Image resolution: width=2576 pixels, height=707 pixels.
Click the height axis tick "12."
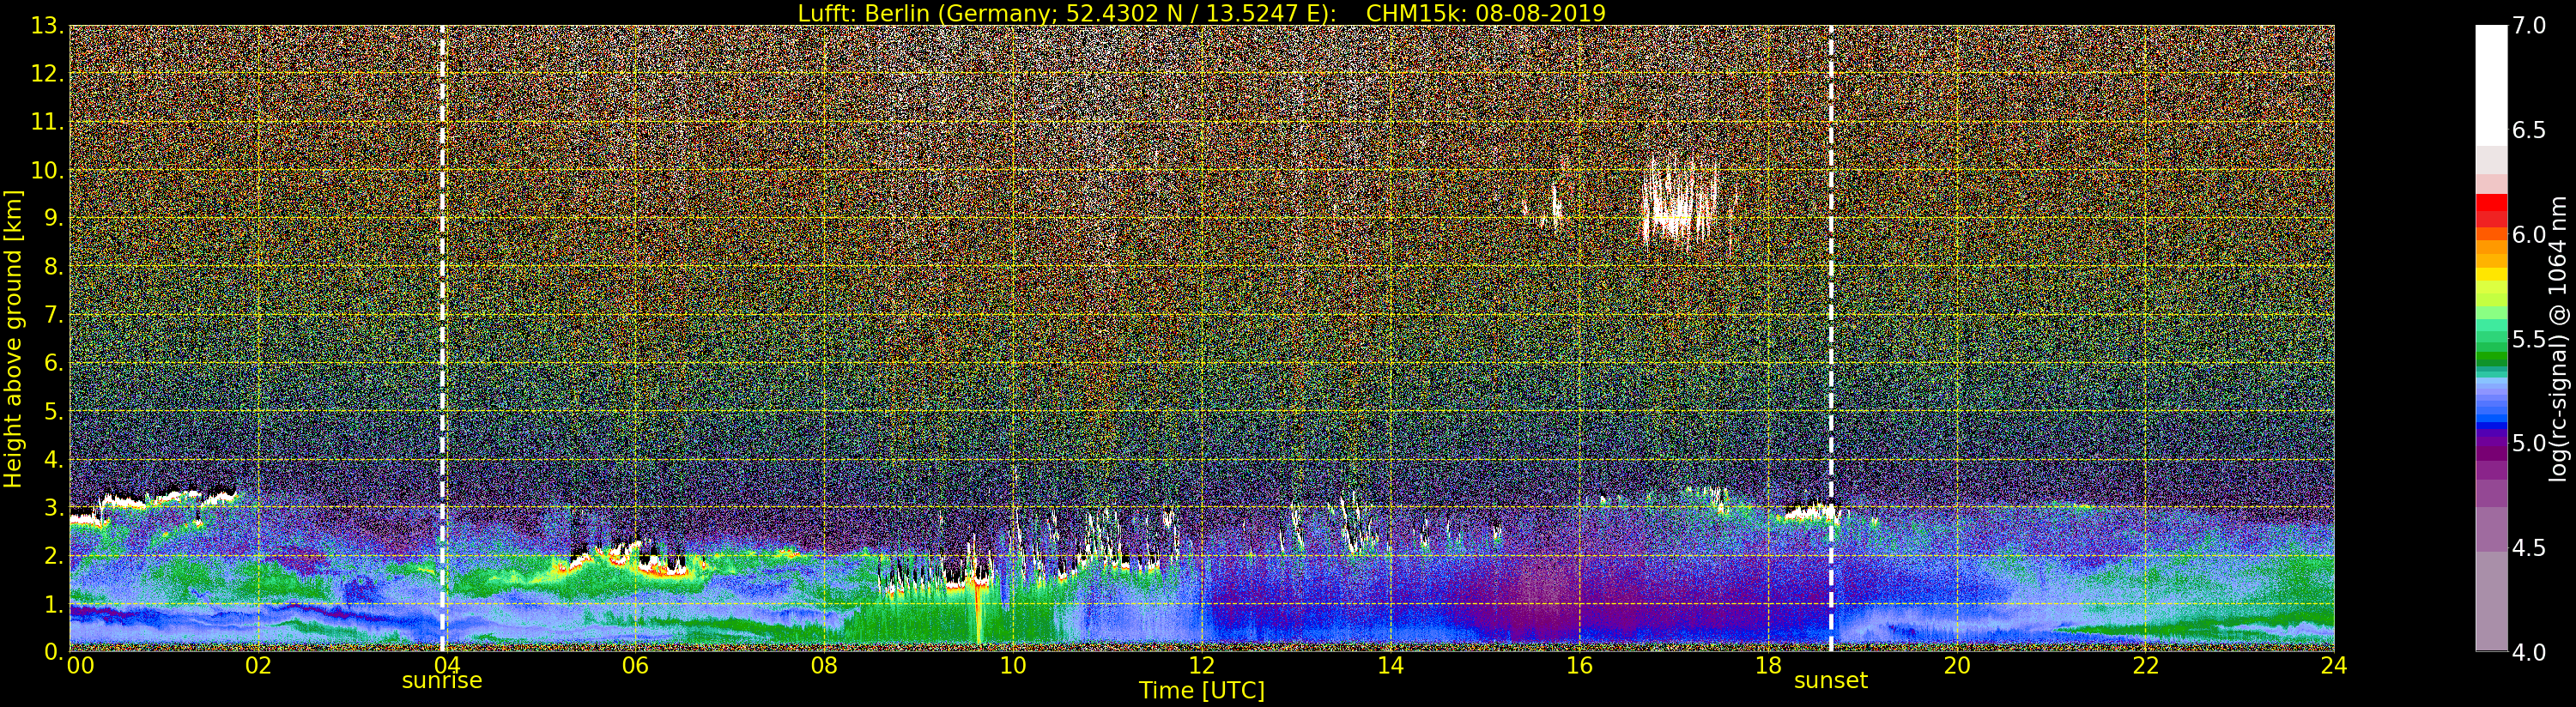[46, 74]
